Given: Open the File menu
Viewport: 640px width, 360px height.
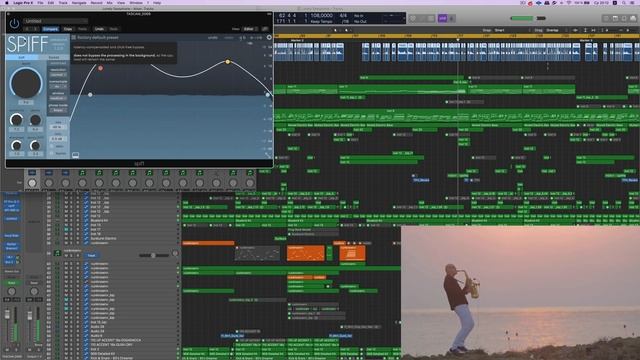Looking at the screenshot, I should [40, 3].
